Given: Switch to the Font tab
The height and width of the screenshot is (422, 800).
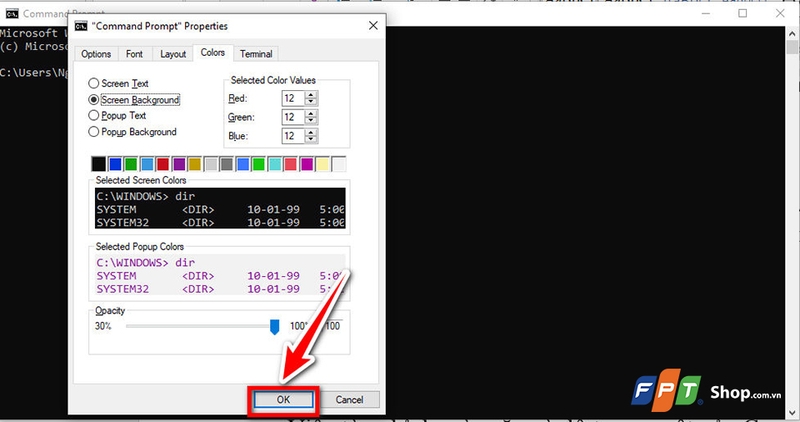Looking at the screenshot, I should pos(135,54).
